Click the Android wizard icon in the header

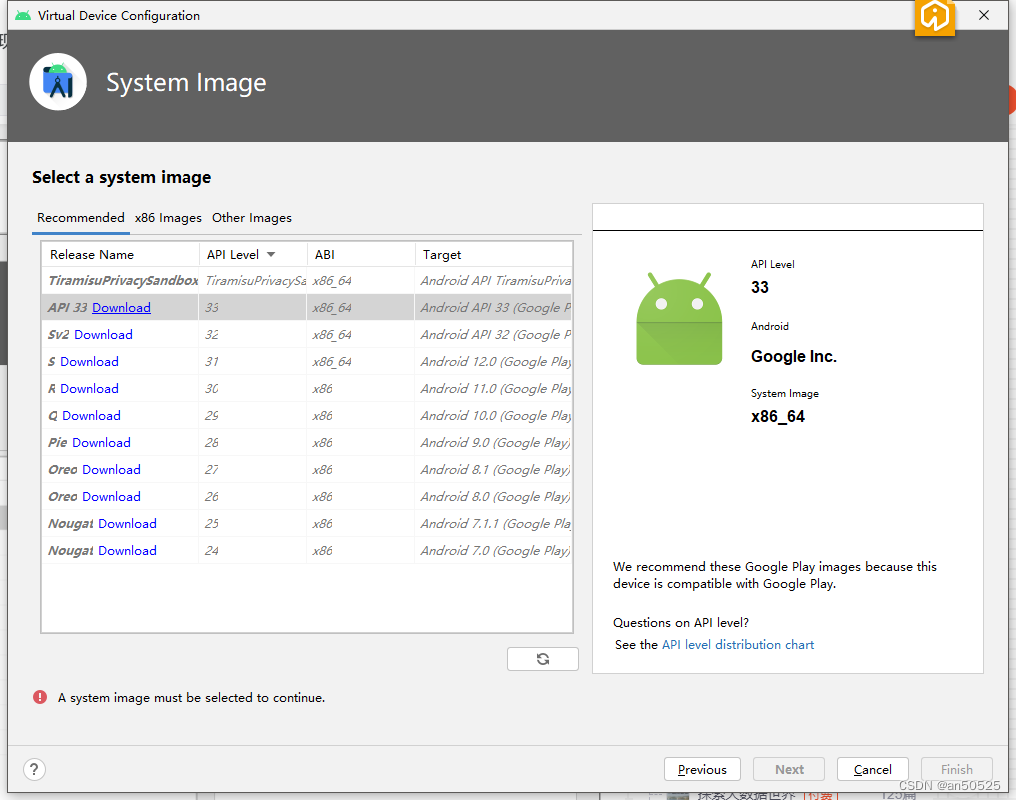tap(57, 82)
